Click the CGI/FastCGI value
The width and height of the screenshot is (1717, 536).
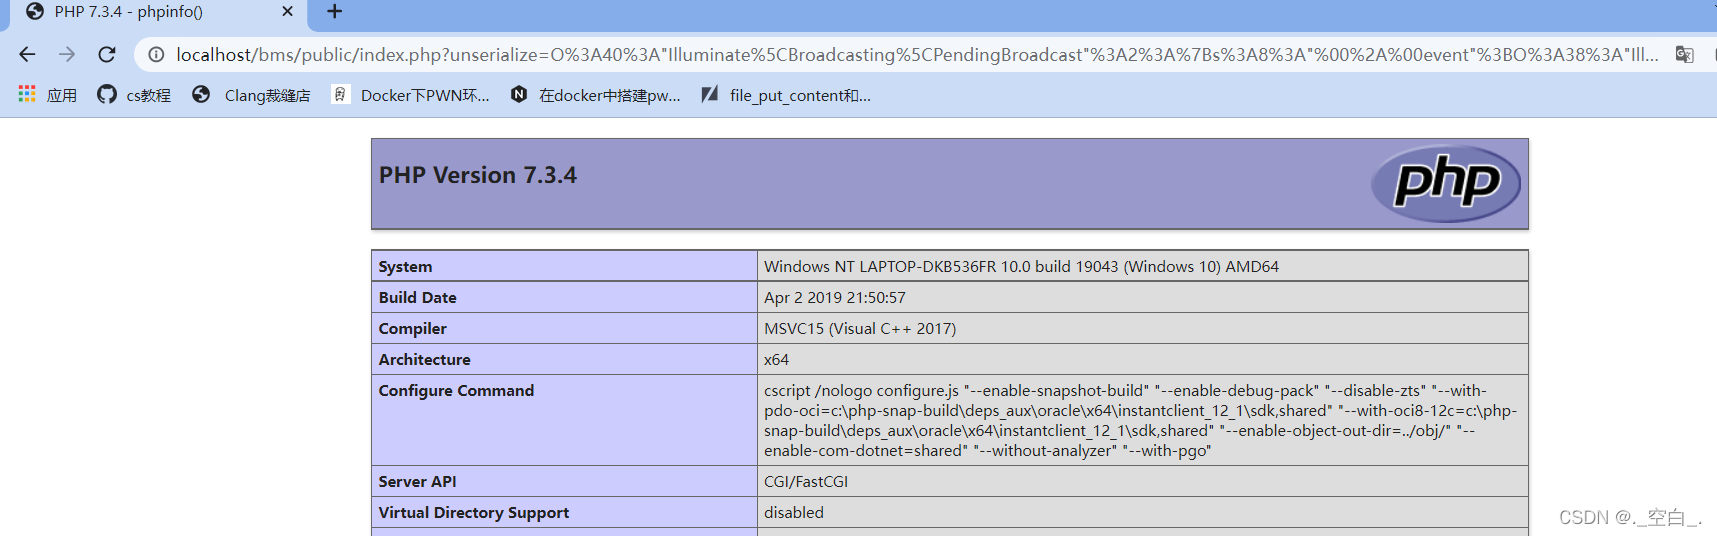(x=806, y=481)
